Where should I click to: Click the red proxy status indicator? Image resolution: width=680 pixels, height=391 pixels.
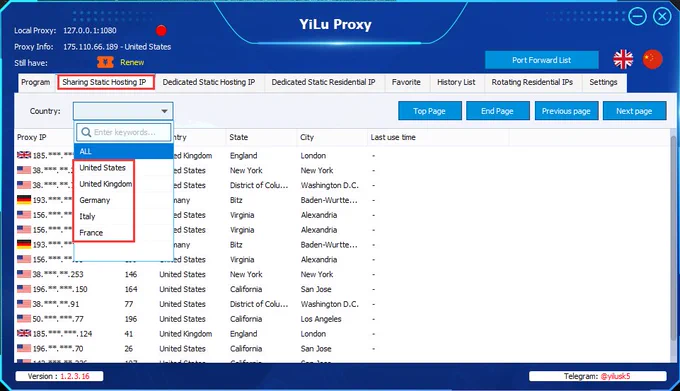pyautogui.click(x=161, y=30)
